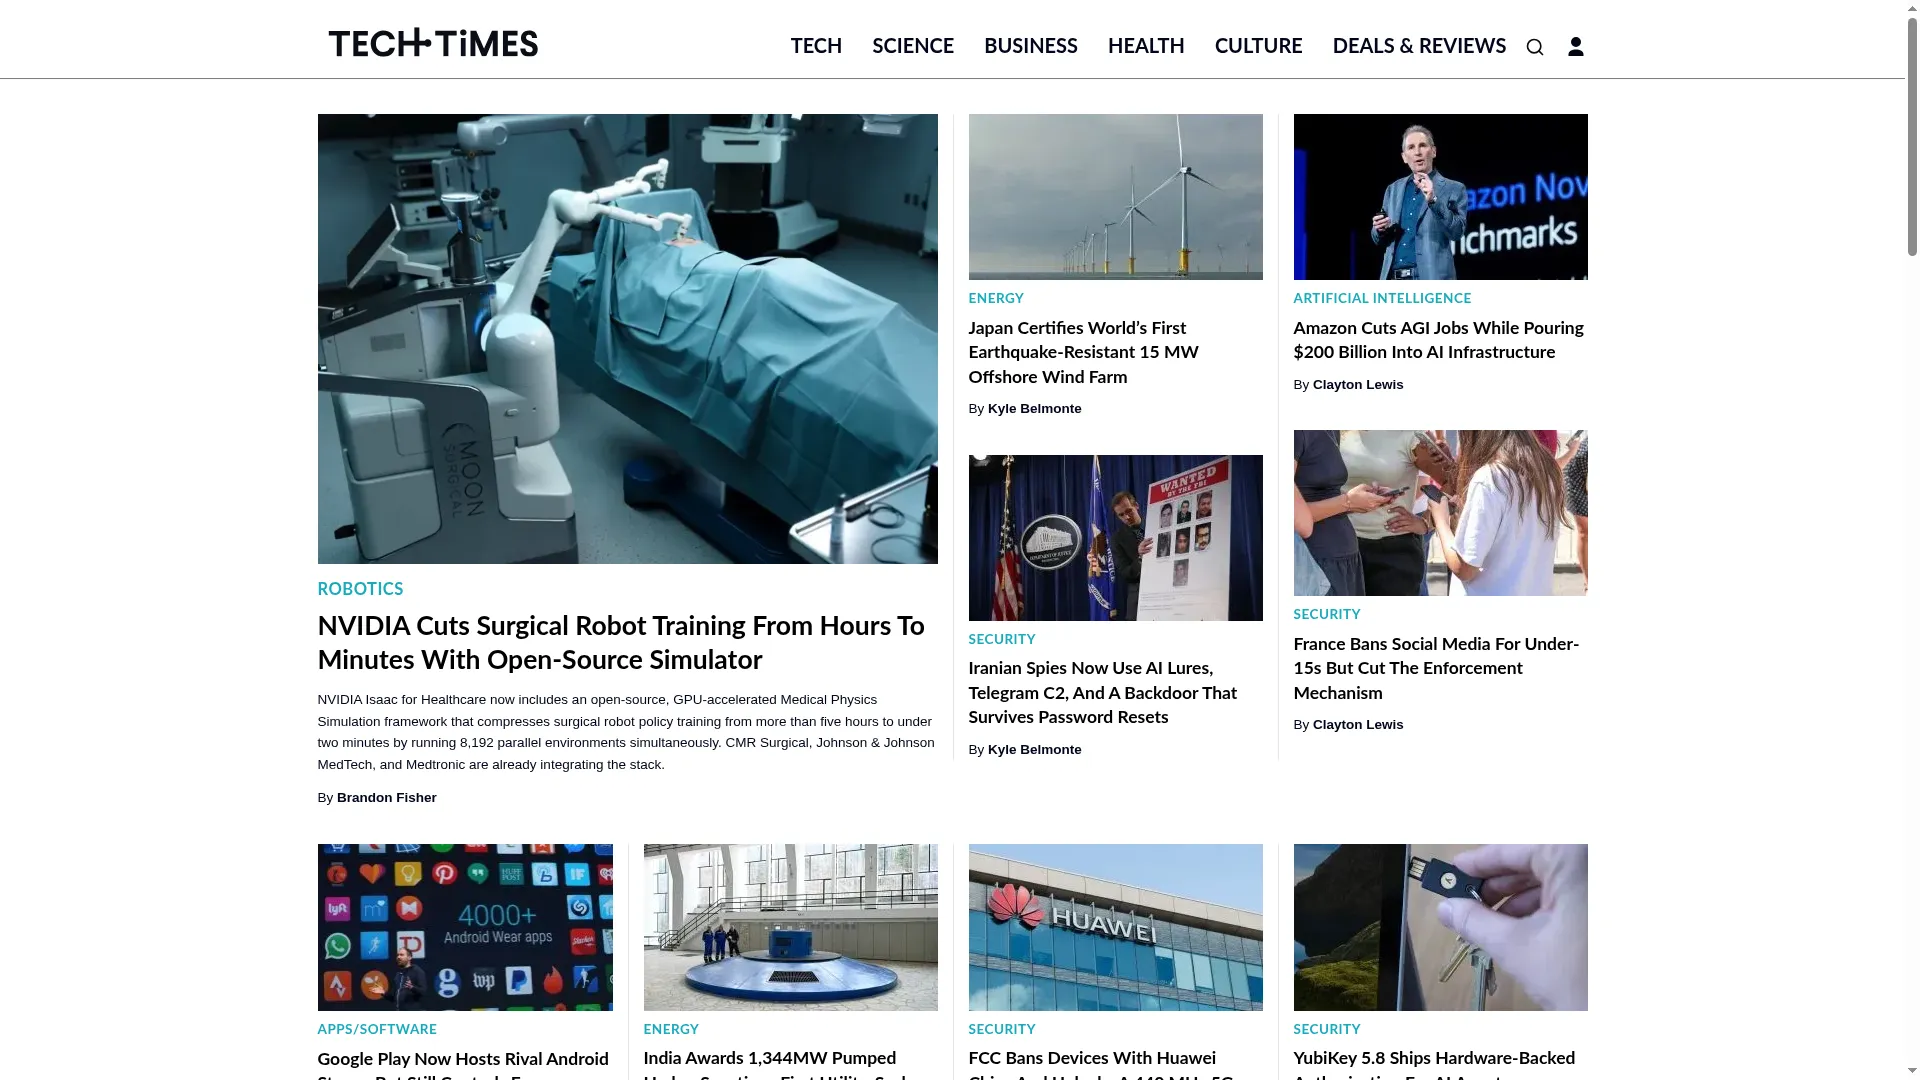Open the HEALTH menu section
The image size is (1920, 1080).
tap(1146, 46)
